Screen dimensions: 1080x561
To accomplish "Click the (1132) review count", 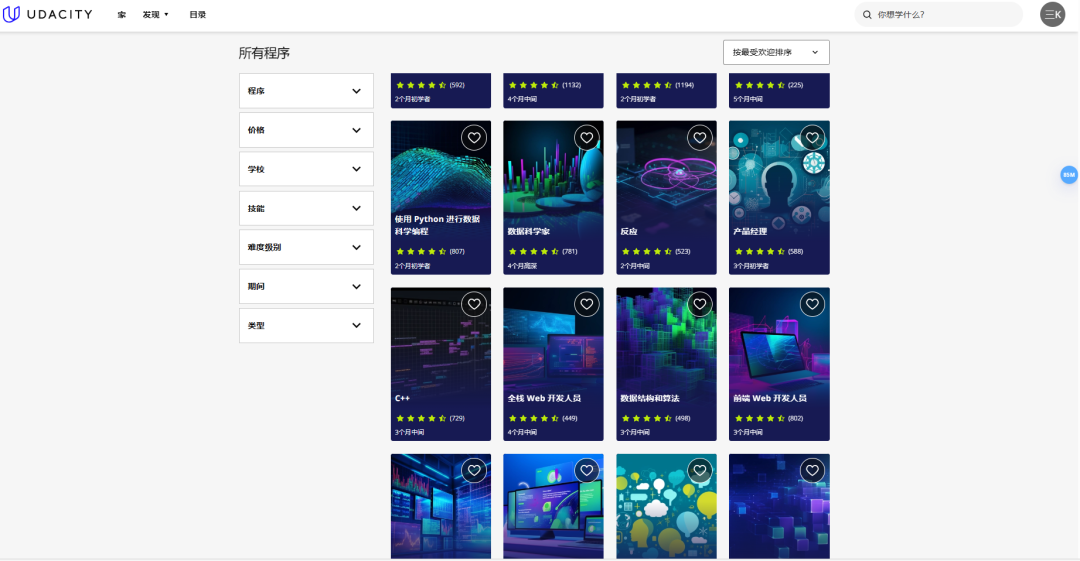I will [x=572, y=85].
